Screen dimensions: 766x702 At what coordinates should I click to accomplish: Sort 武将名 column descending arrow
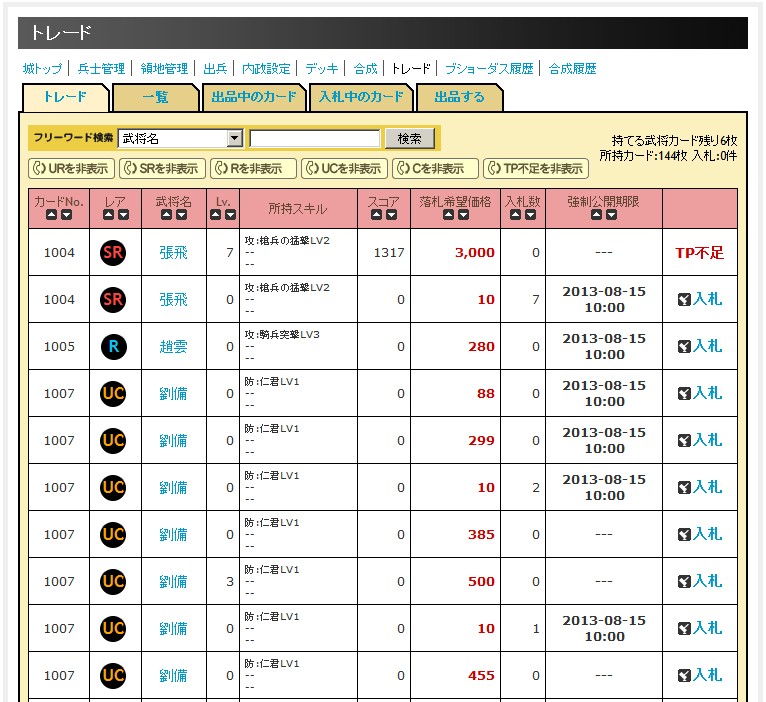point(181,215)
